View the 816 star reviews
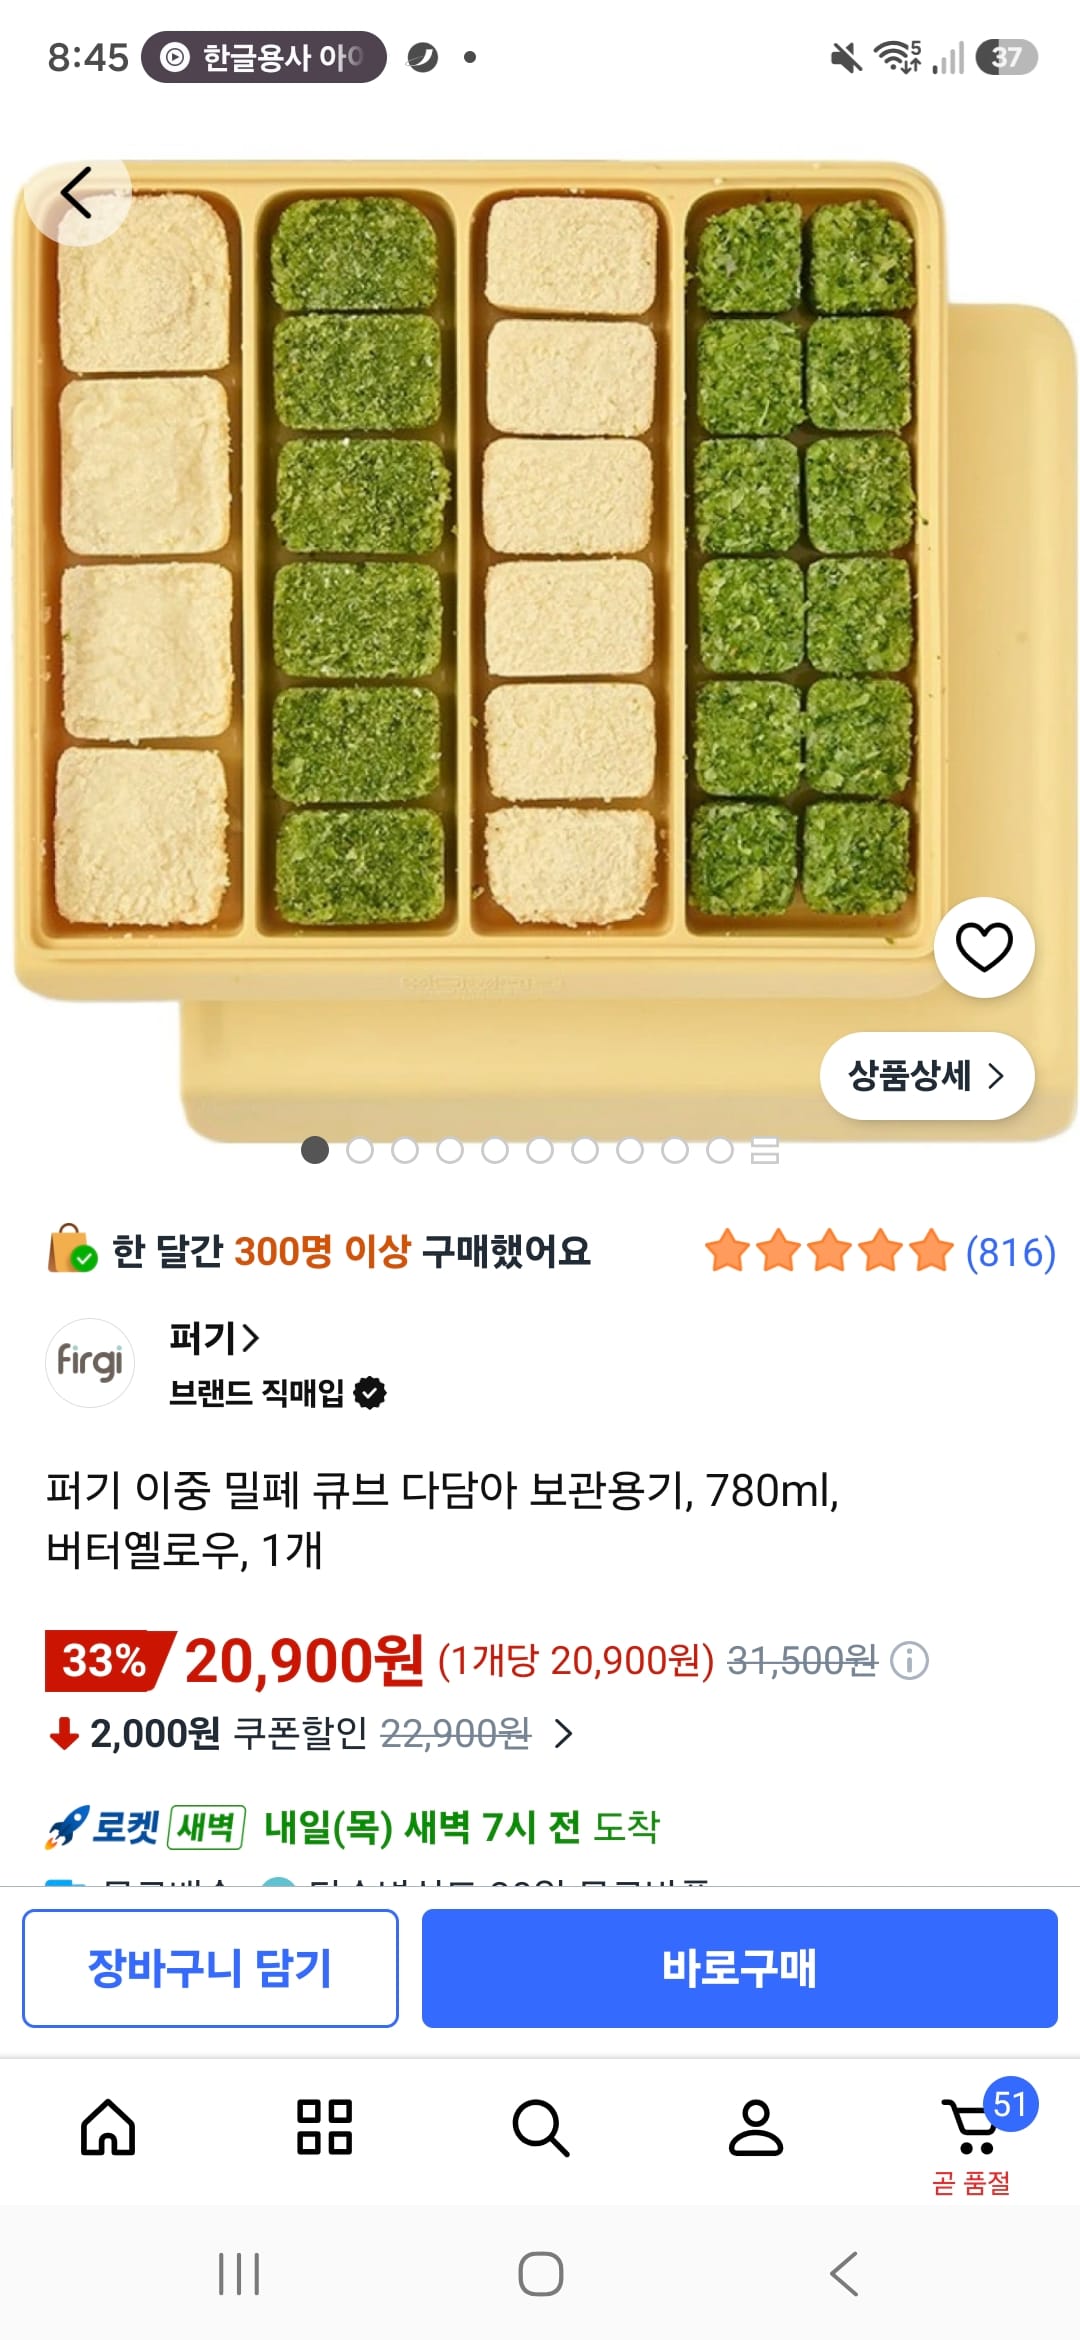The image size is (1080, 2340). coord(880,1251)
